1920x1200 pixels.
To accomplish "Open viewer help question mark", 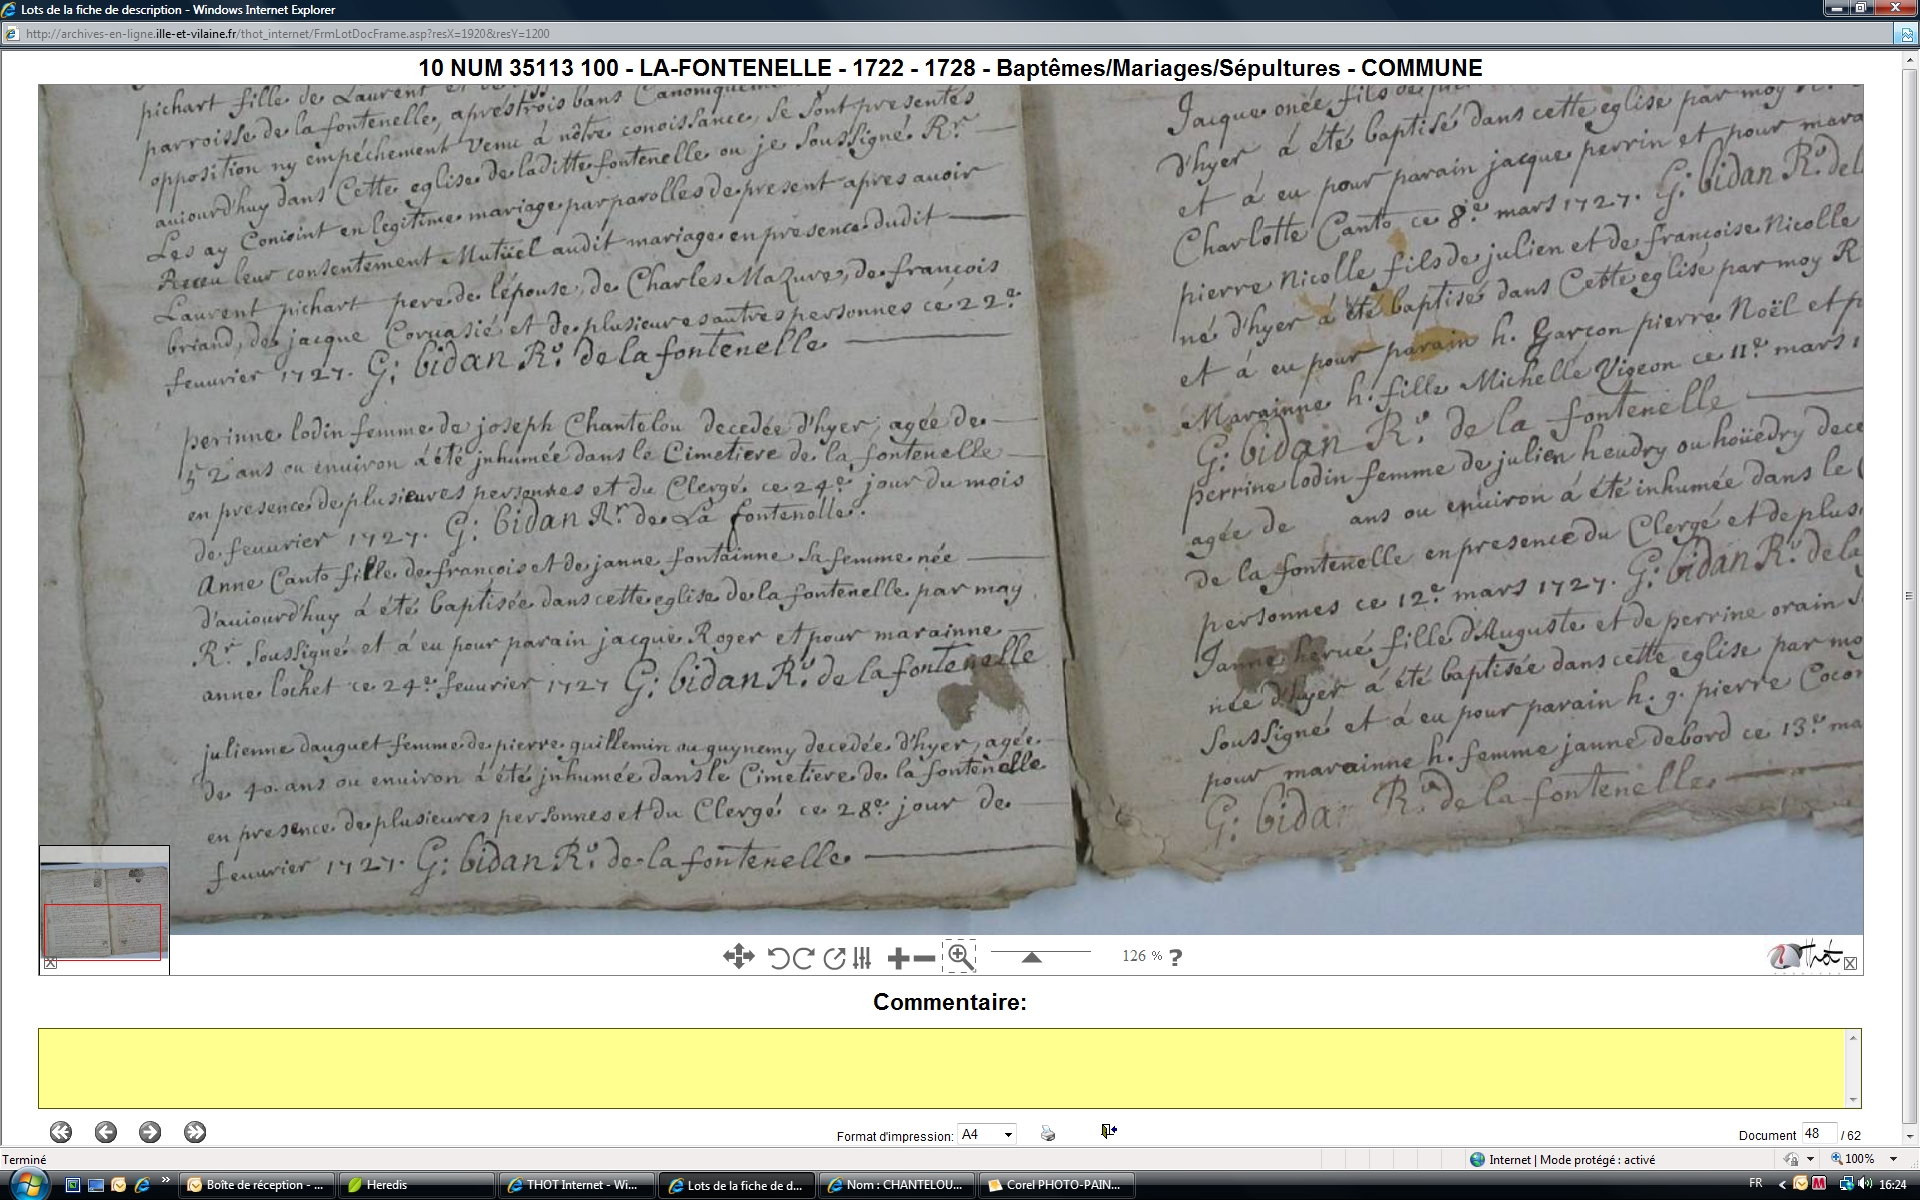I will 1176,957.
